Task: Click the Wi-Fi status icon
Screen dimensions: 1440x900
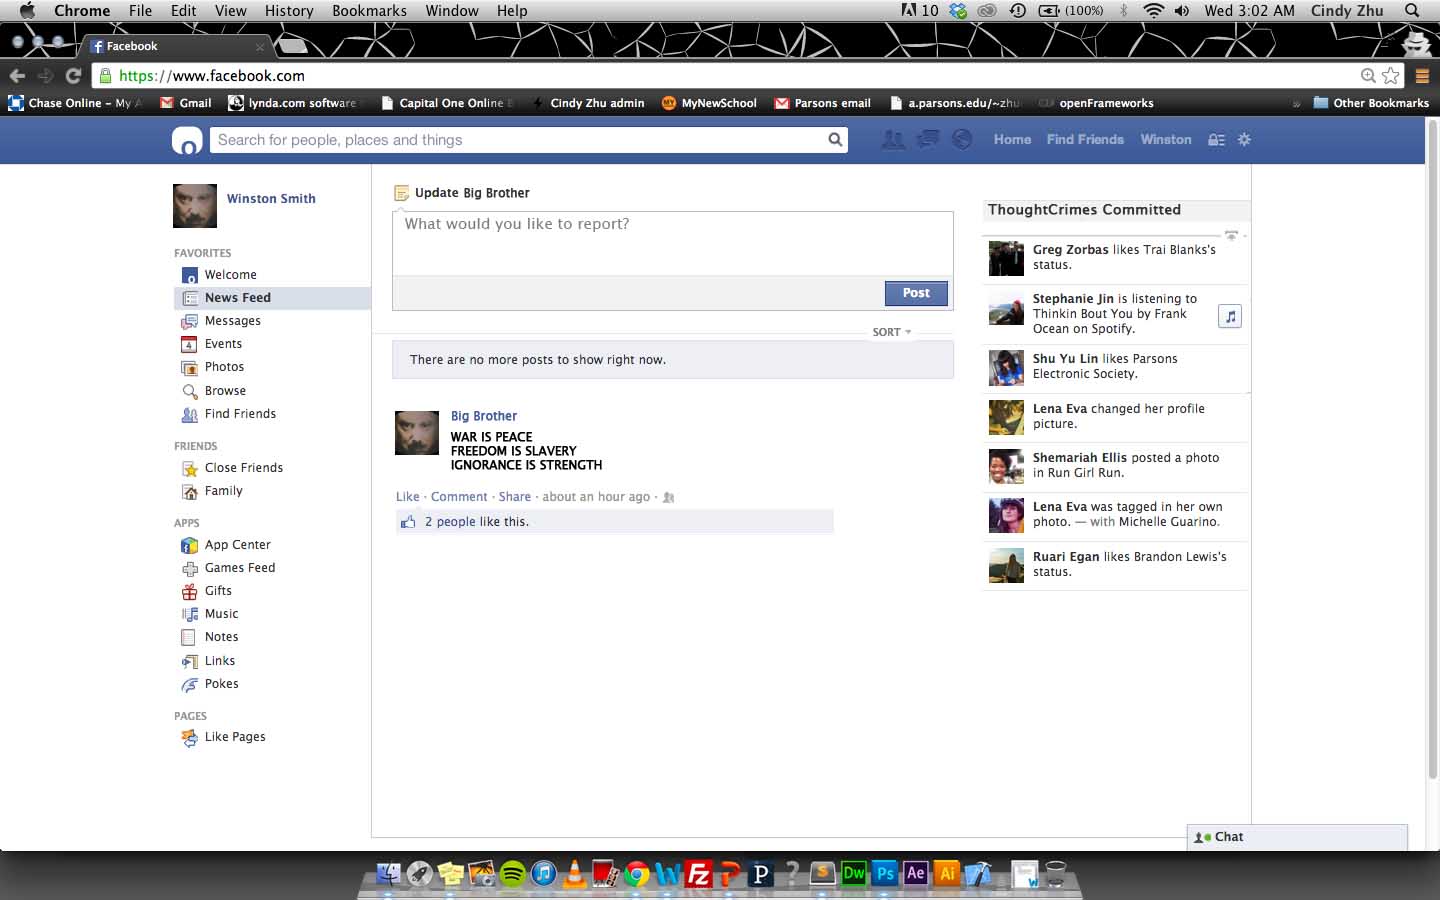Action: [x=1154, y=11]
